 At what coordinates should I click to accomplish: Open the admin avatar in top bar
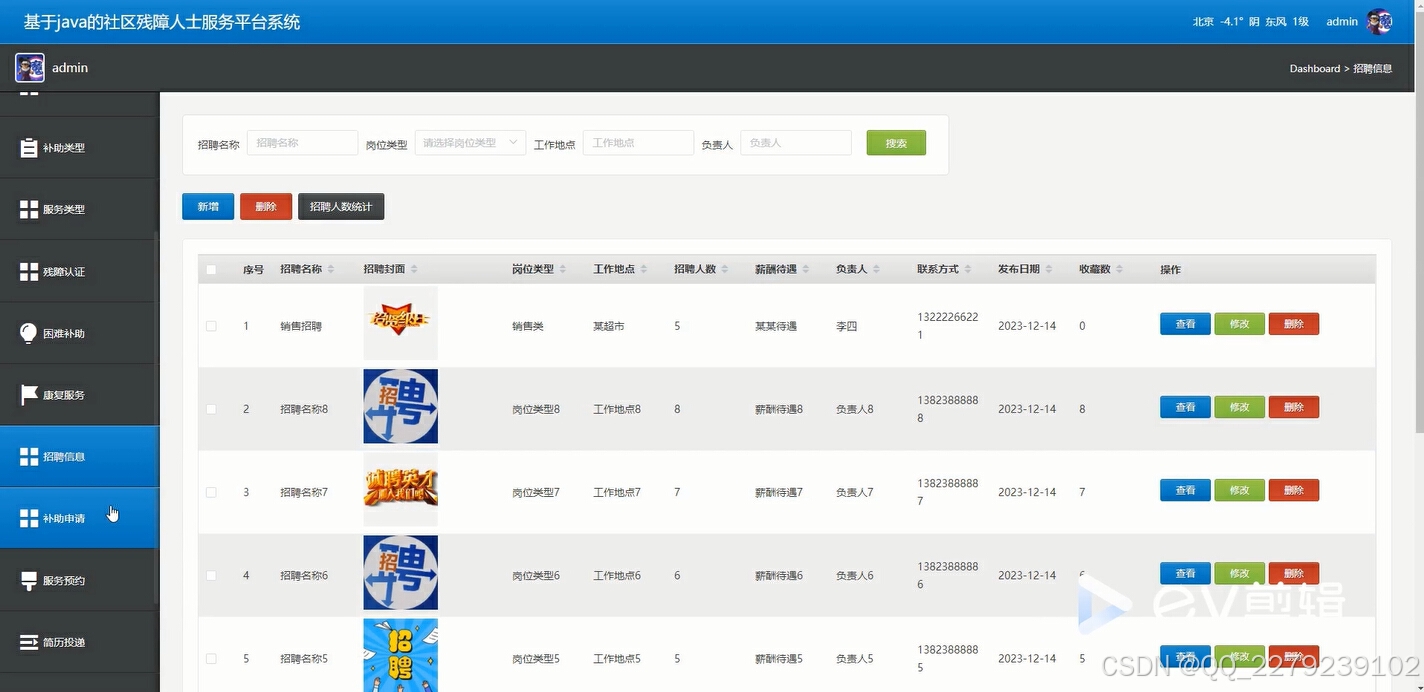tap(1380, 20)
